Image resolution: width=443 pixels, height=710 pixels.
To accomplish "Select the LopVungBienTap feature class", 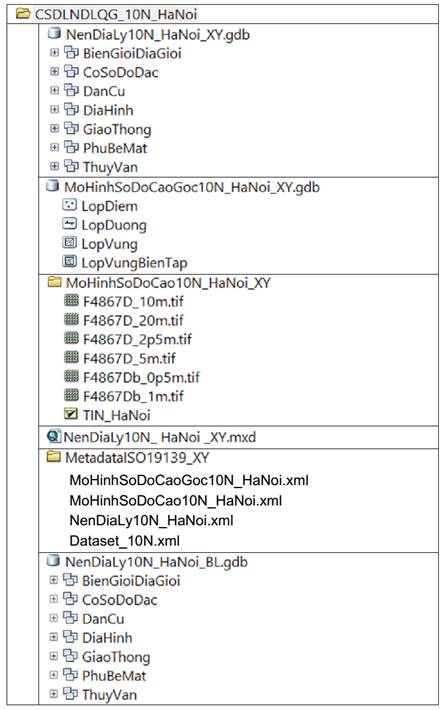I will tap(134, 262).
